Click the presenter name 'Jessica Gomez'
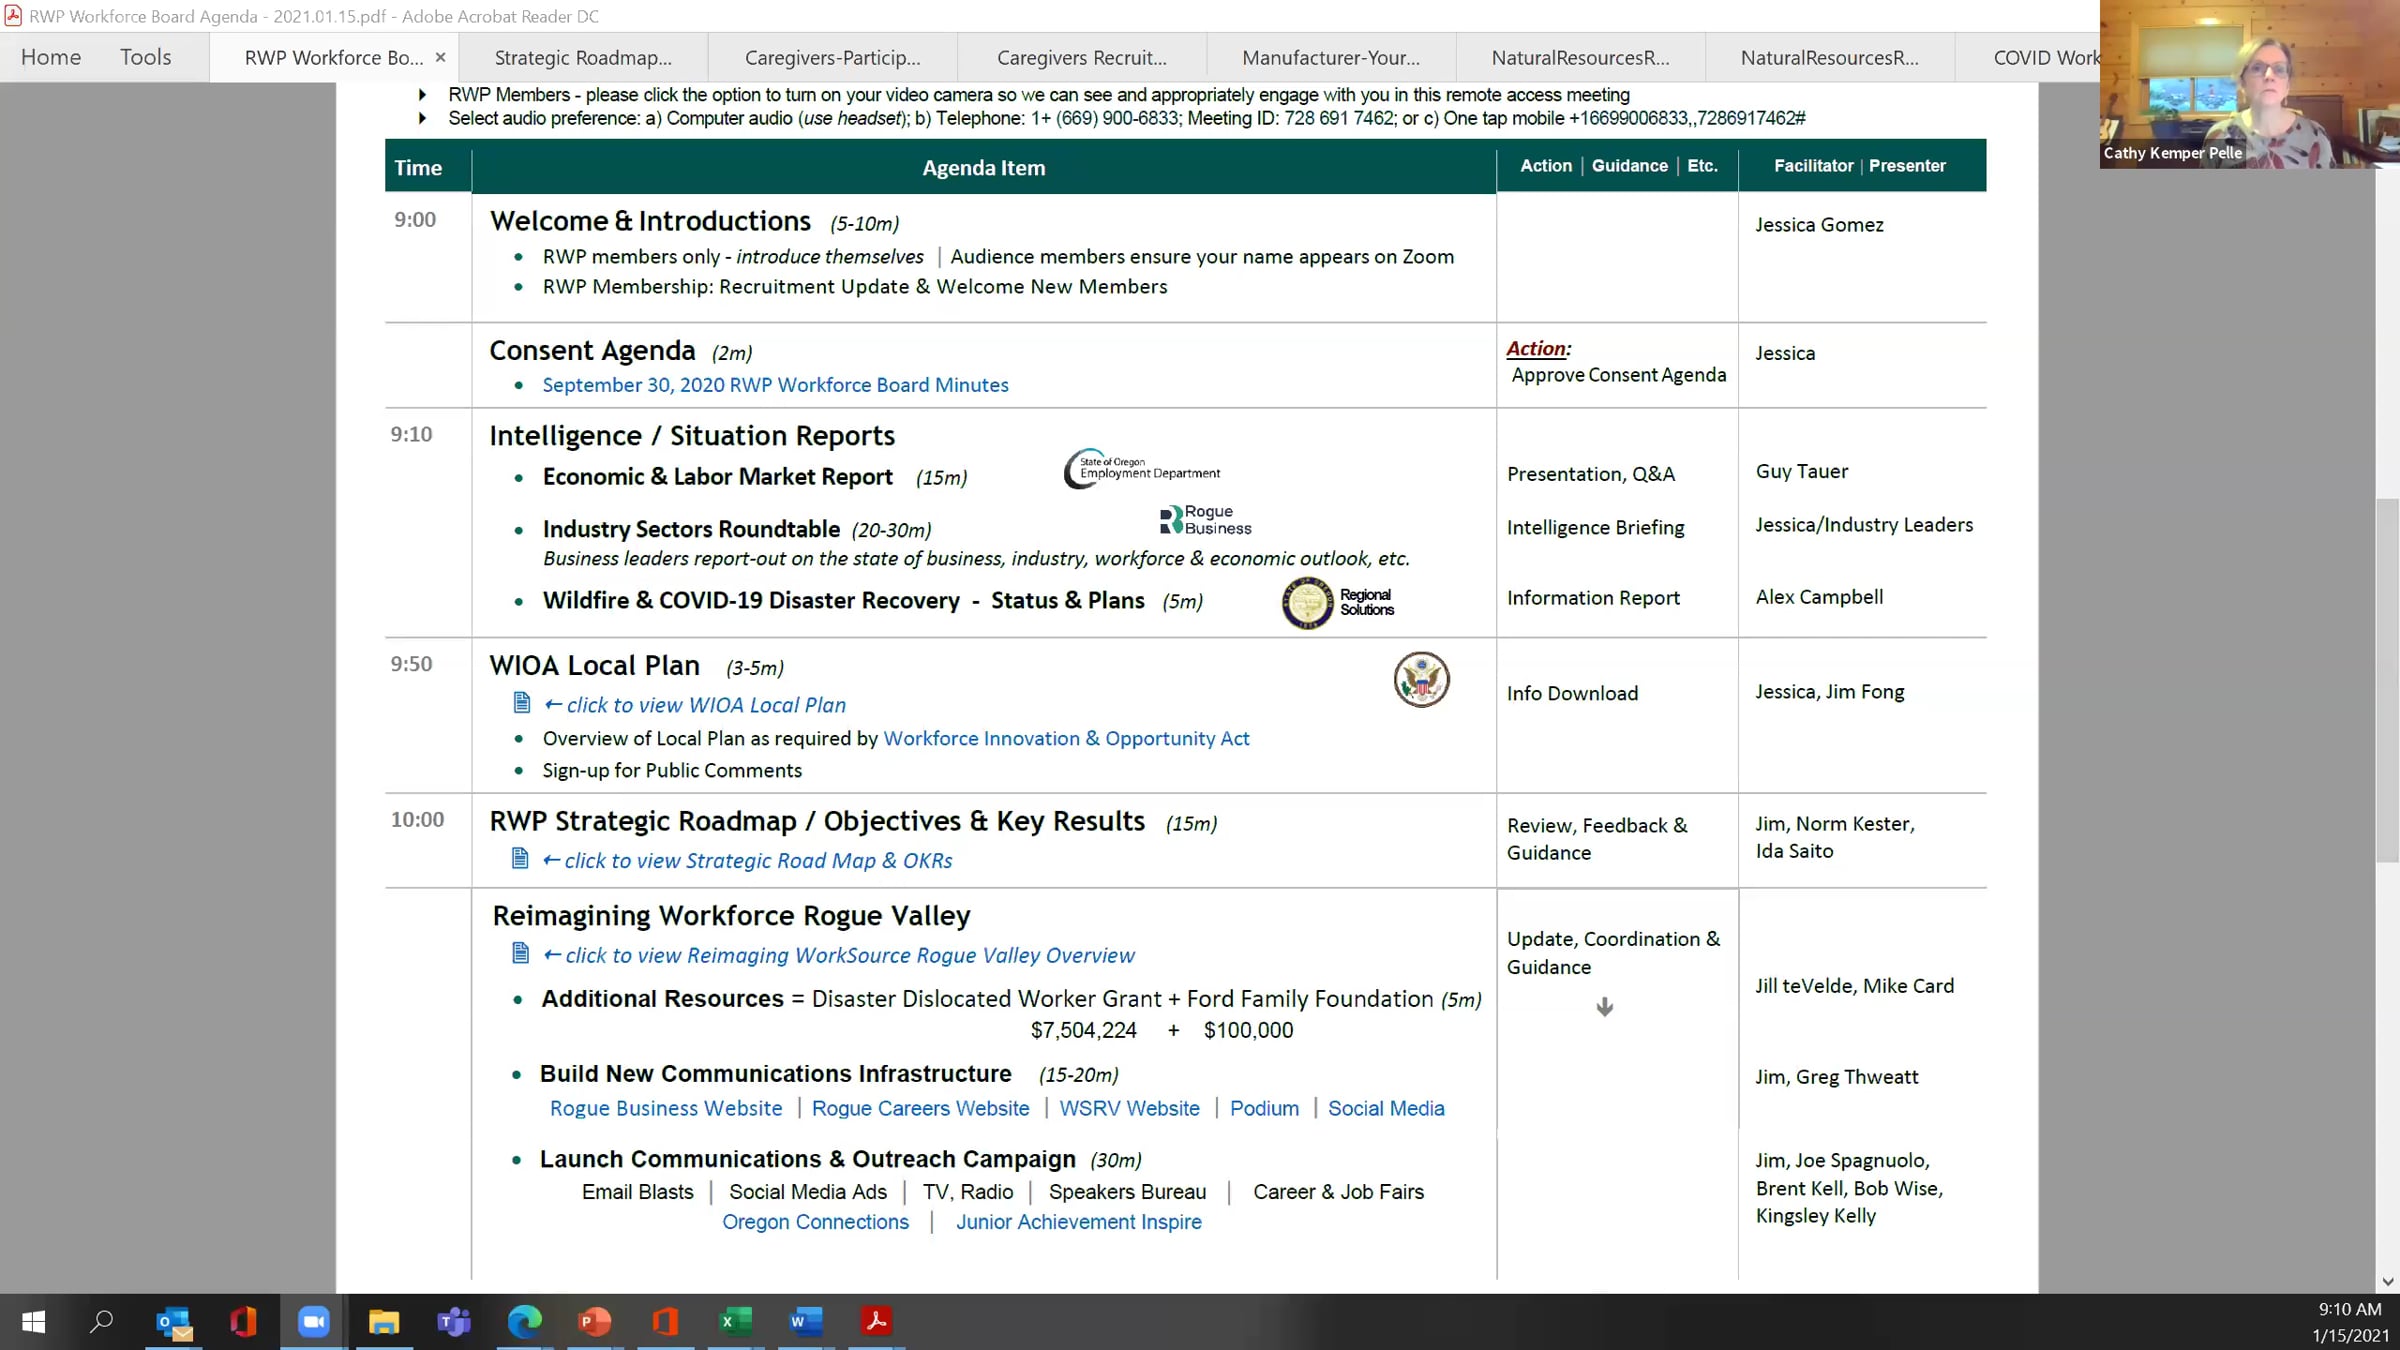Screen dimensions: 2400x1350 tap(1819, 225)
